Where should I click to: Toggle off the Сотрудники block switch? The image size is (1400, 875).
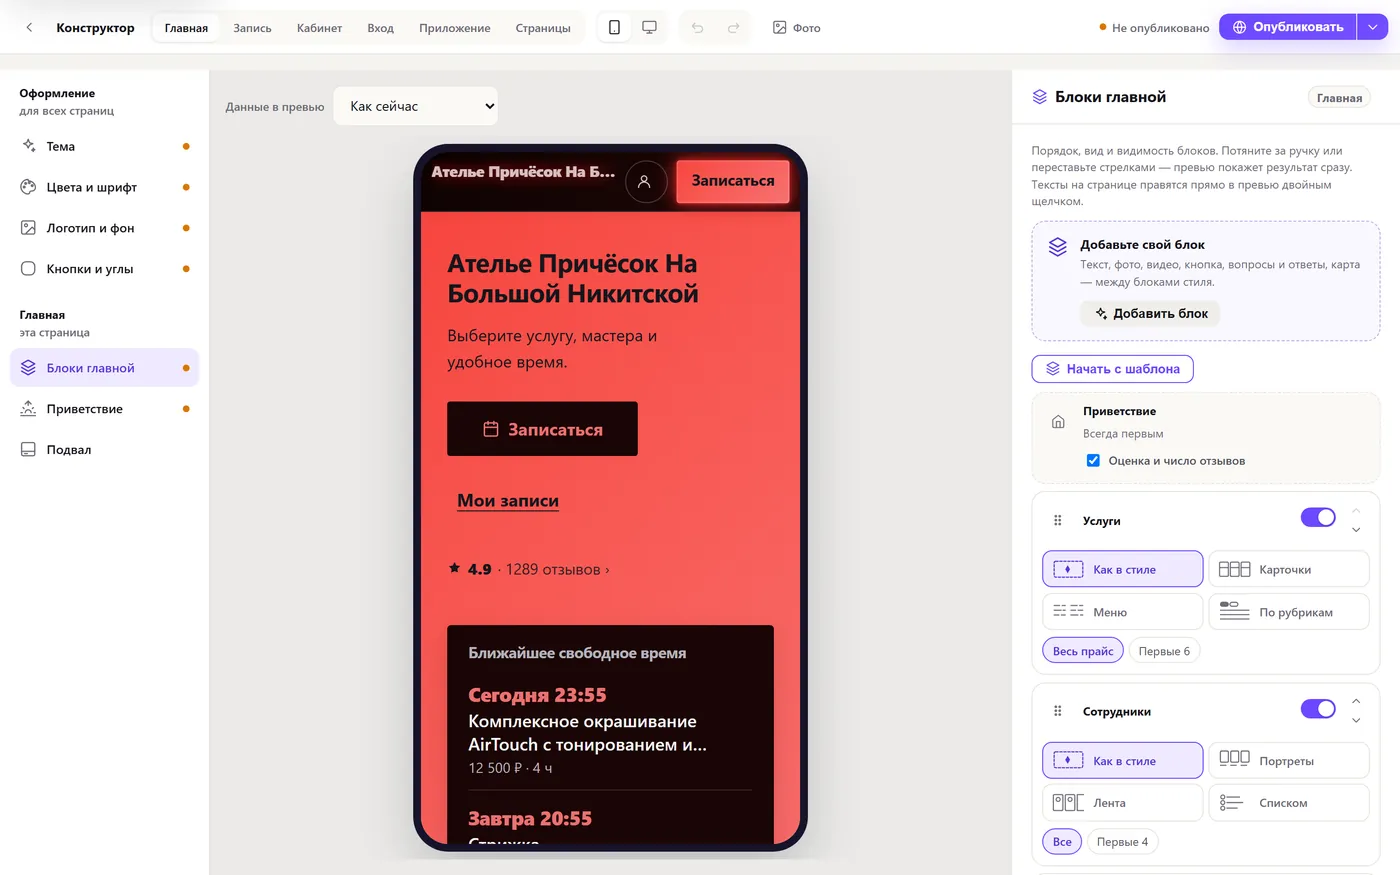click(1317, 708)
